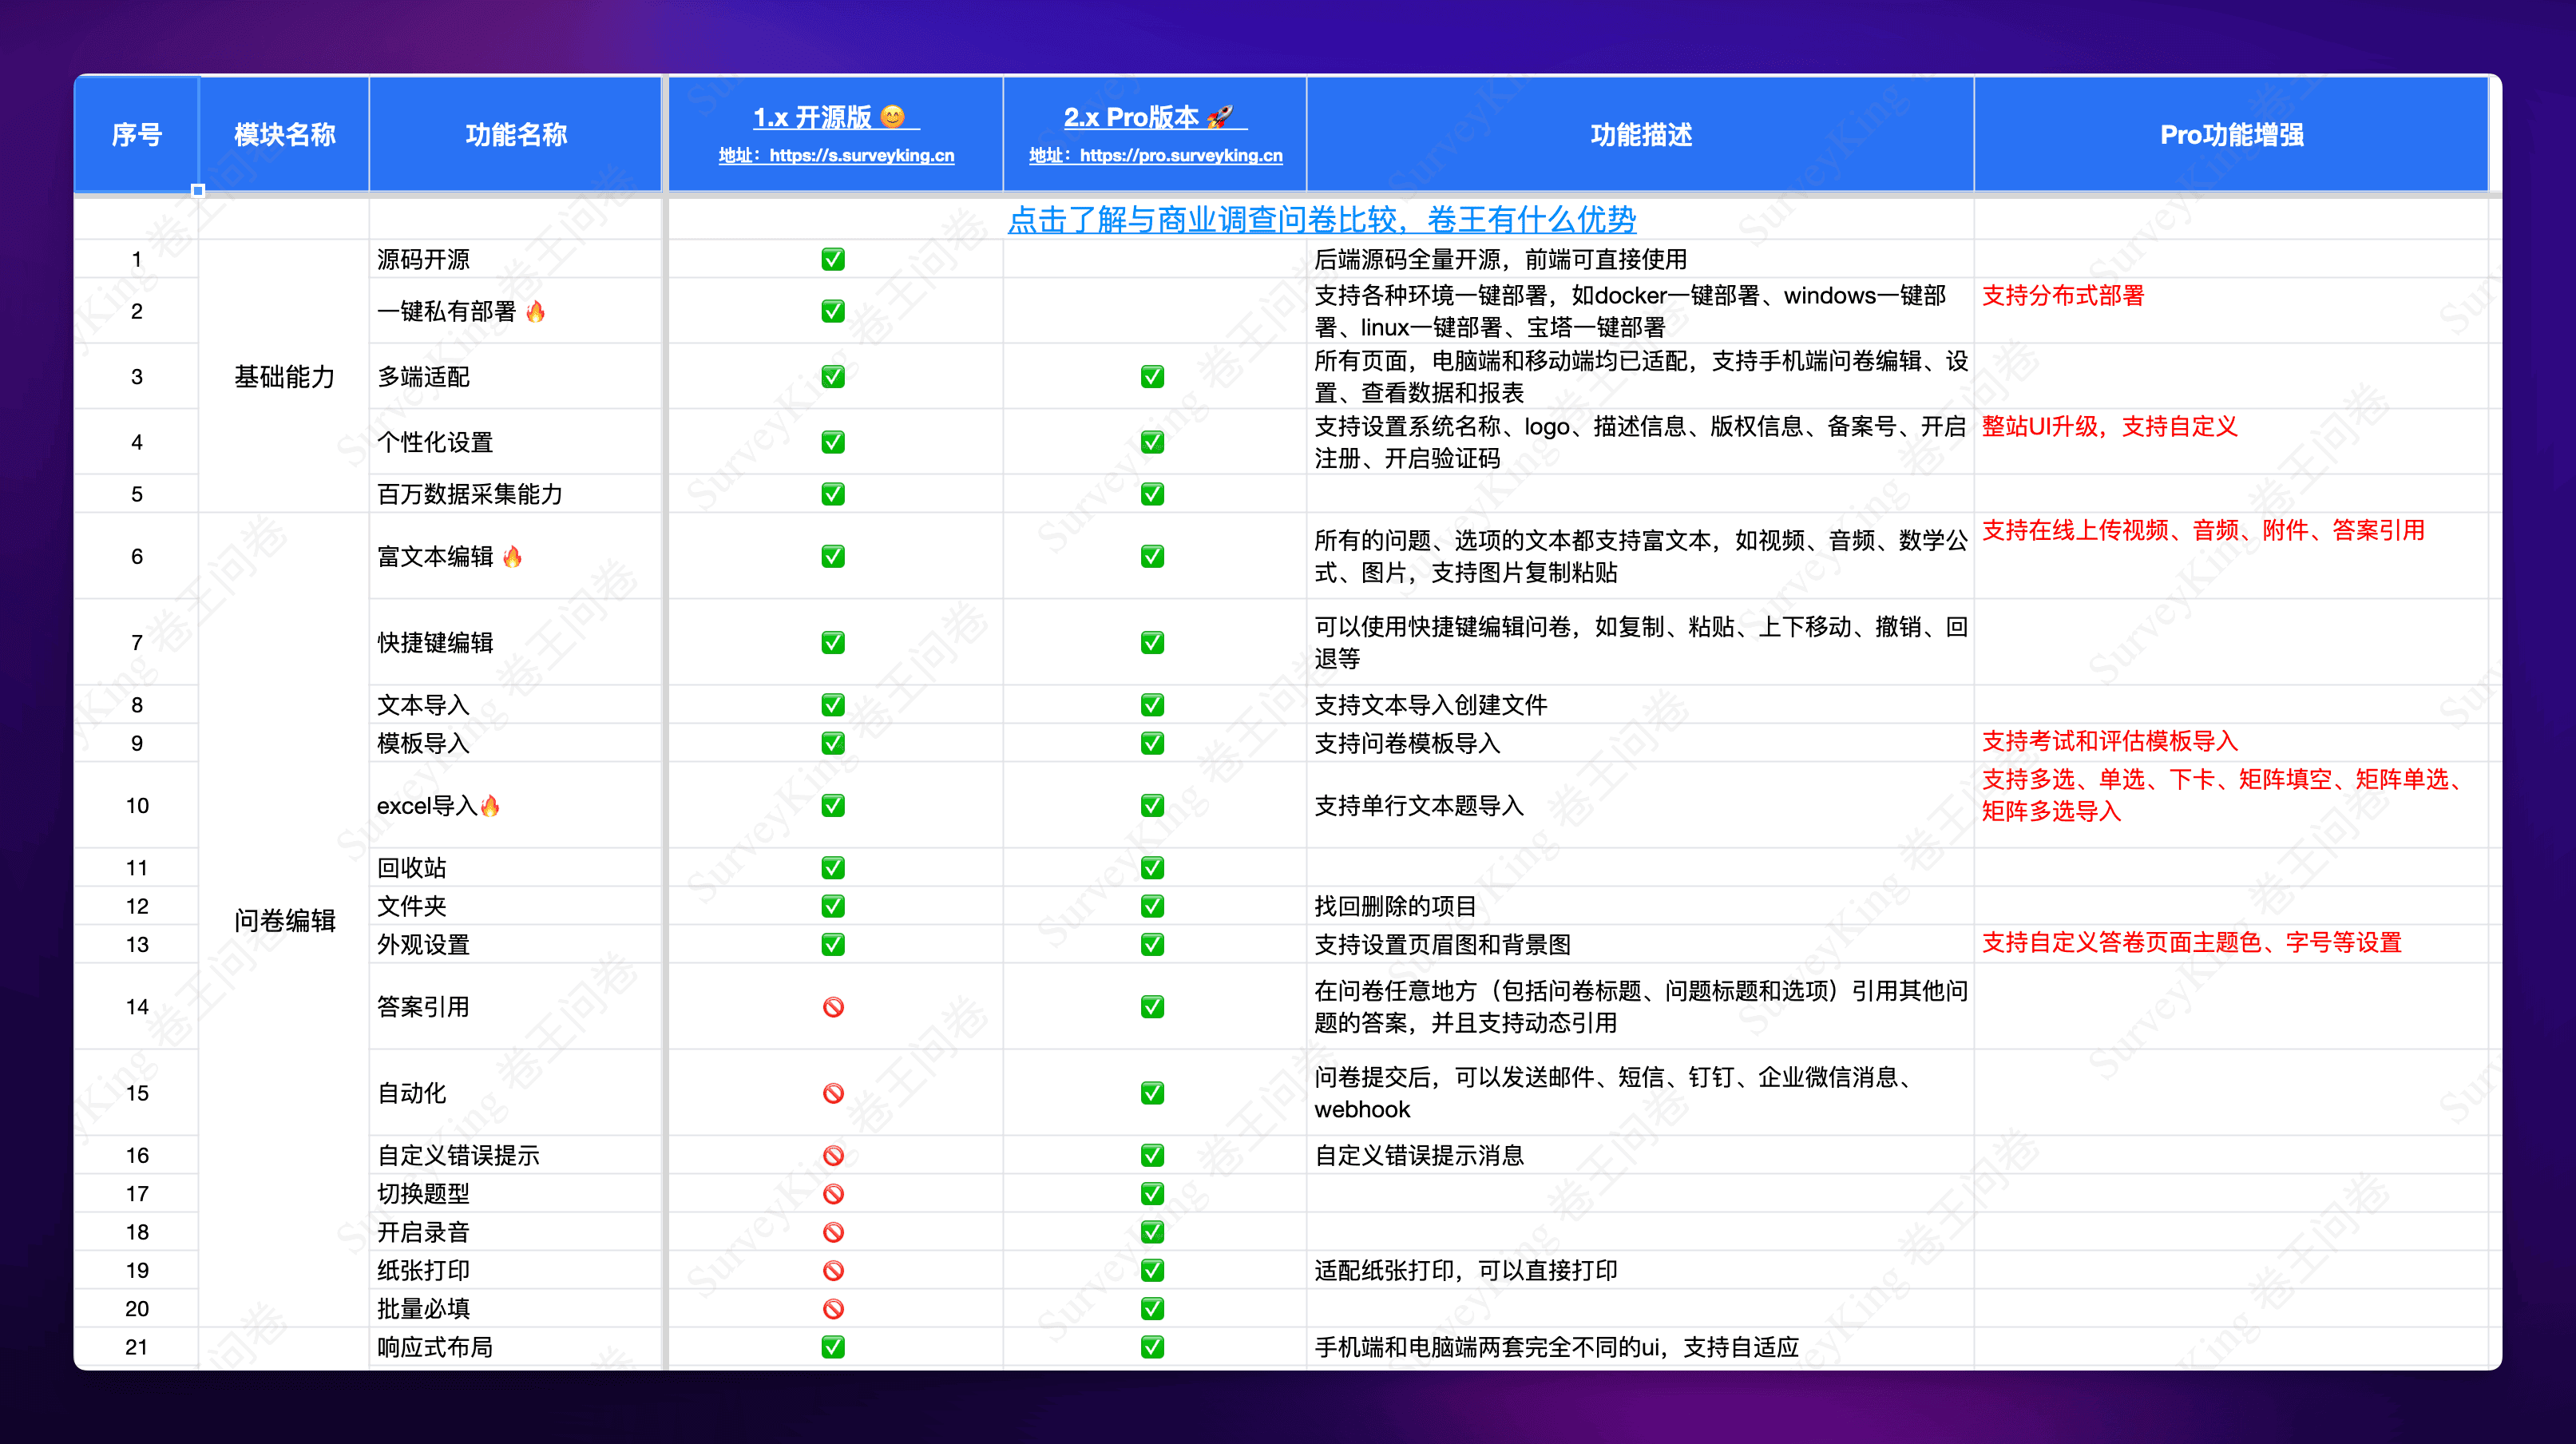Click the selection handle below 序号 header
Screen dimensions: 2576x1444
(198, 190)
